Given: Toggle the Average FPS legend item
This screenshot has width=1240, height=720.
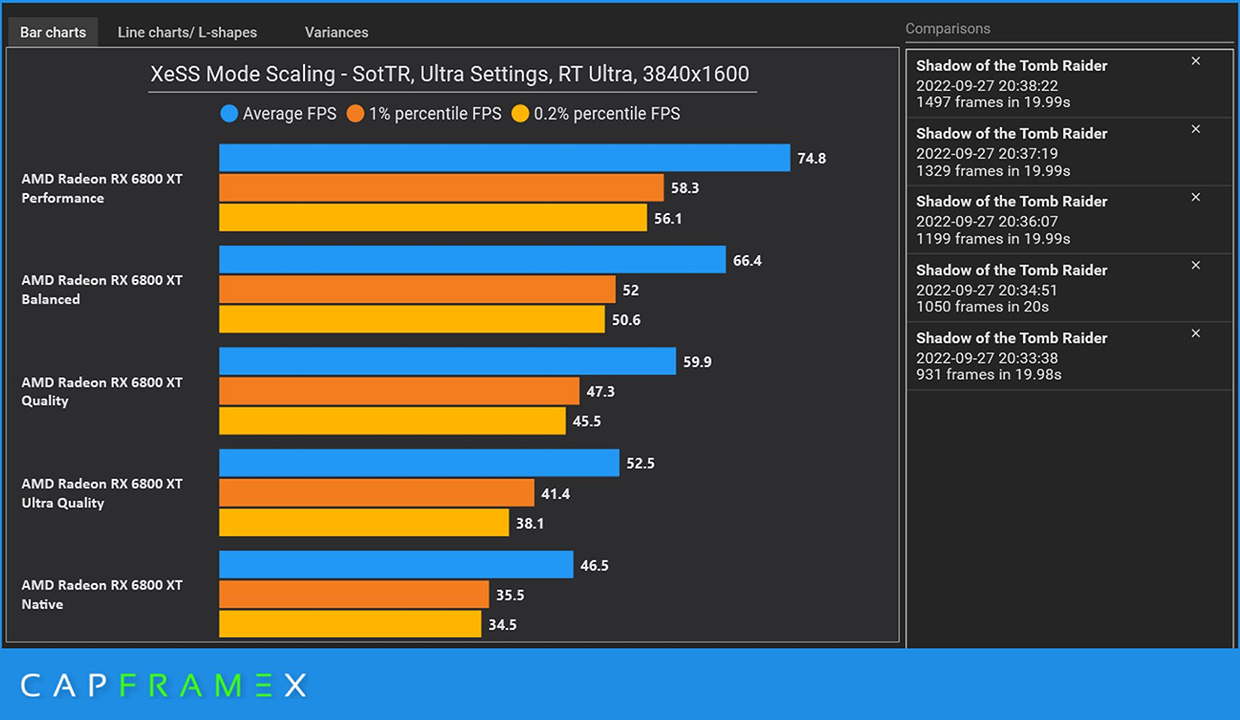Looking at the screenshot, I should coord(279,114).
